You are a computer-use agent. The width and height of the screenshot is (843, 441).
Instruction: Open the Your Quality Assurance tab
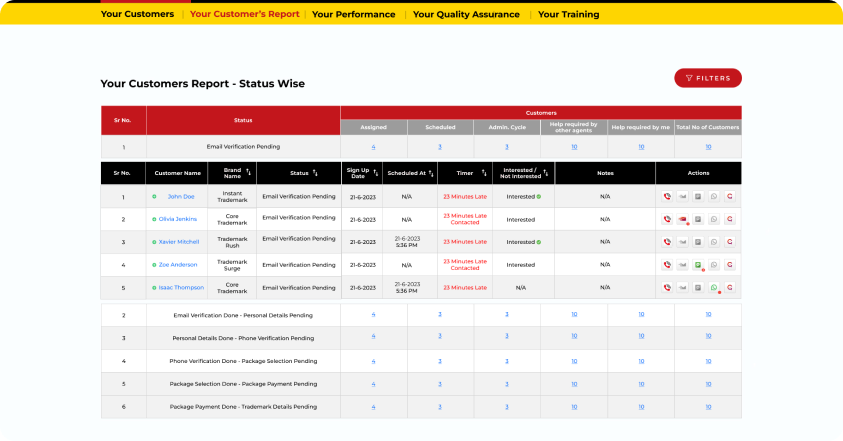pyautogui.click(x=466, y=15)
